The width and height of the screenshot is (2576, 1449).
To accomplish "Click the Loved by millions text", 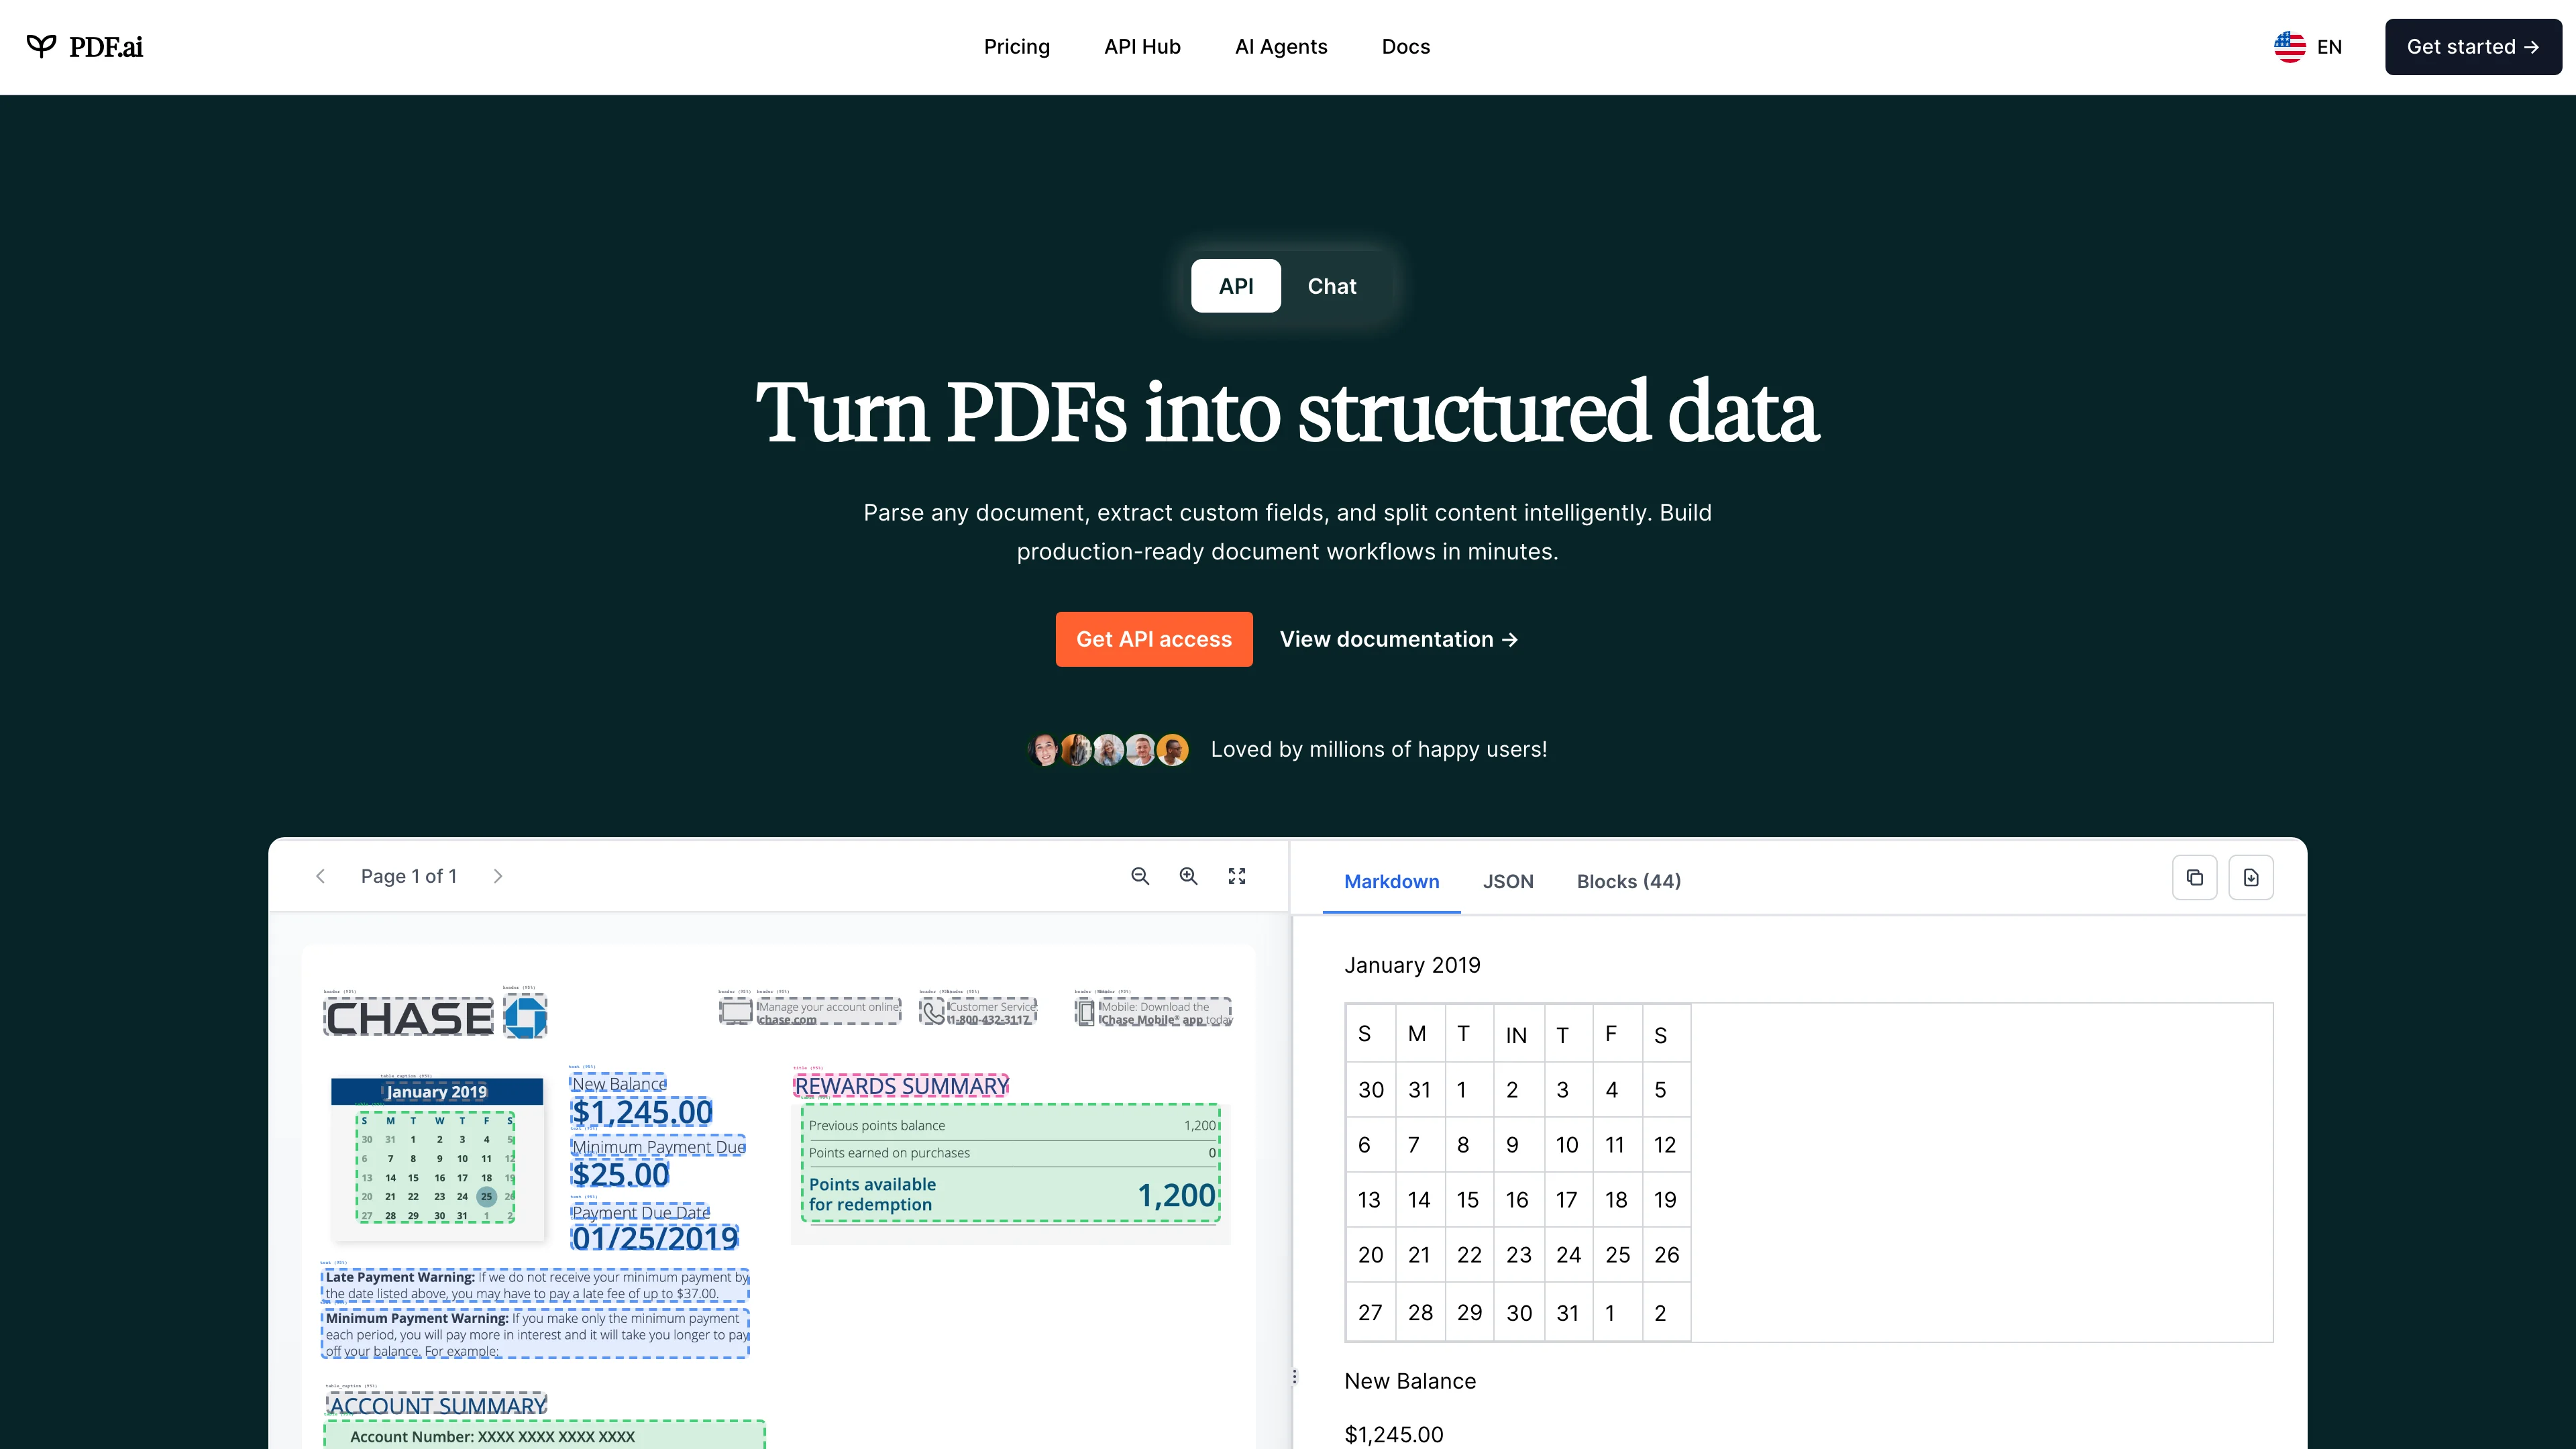I will 1378,749.
